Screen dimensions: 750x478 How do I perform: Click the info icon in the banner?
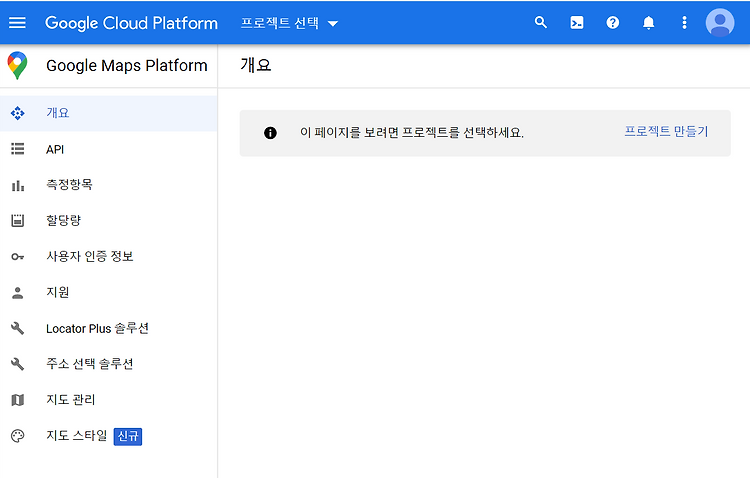(270, 133)
